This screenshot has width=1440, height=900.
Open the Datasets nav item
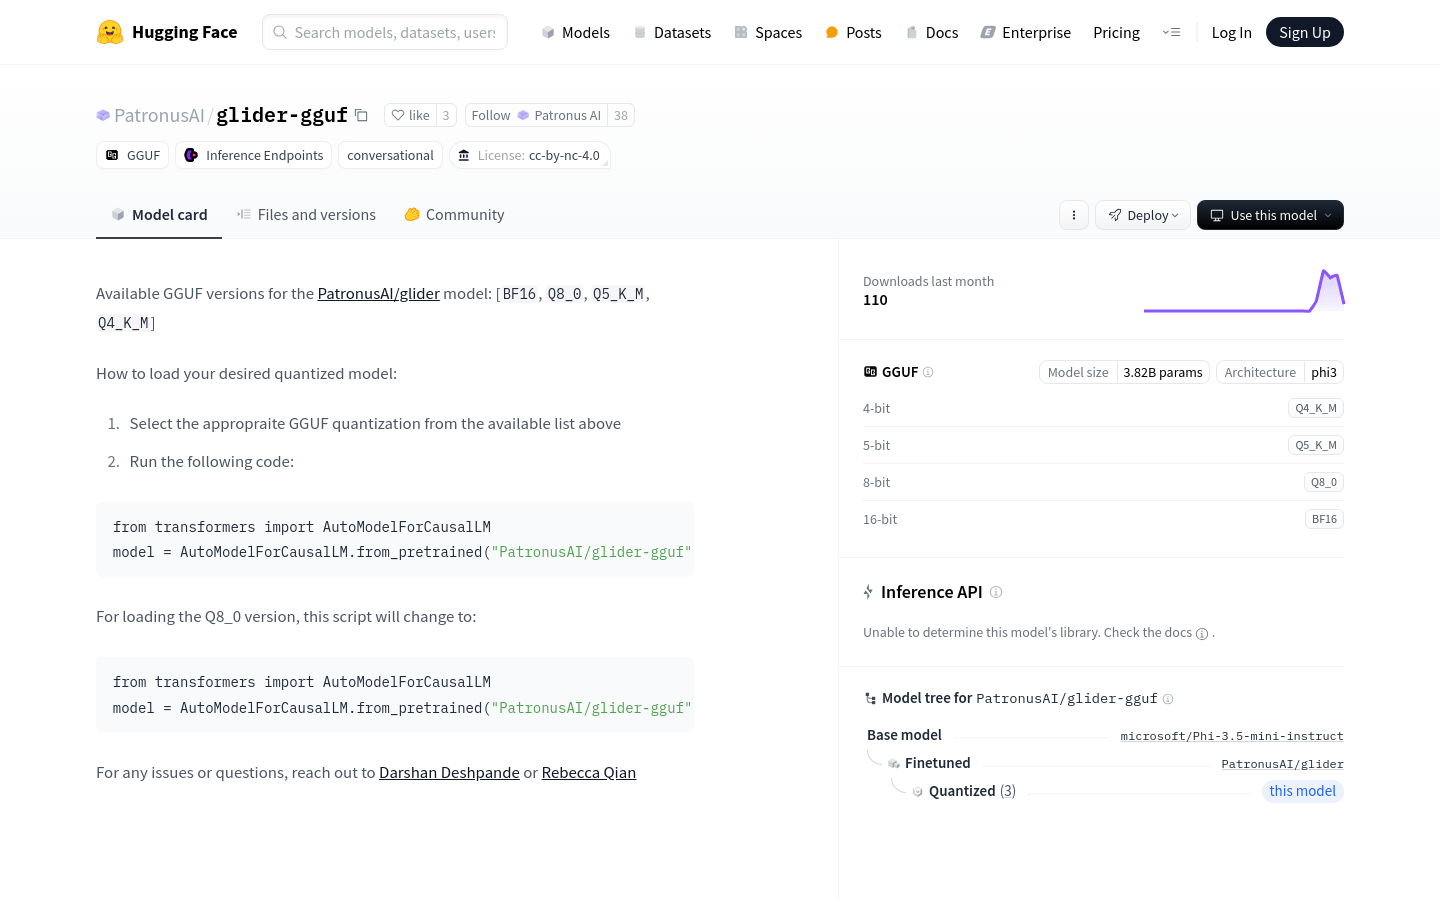coord(672,32)
